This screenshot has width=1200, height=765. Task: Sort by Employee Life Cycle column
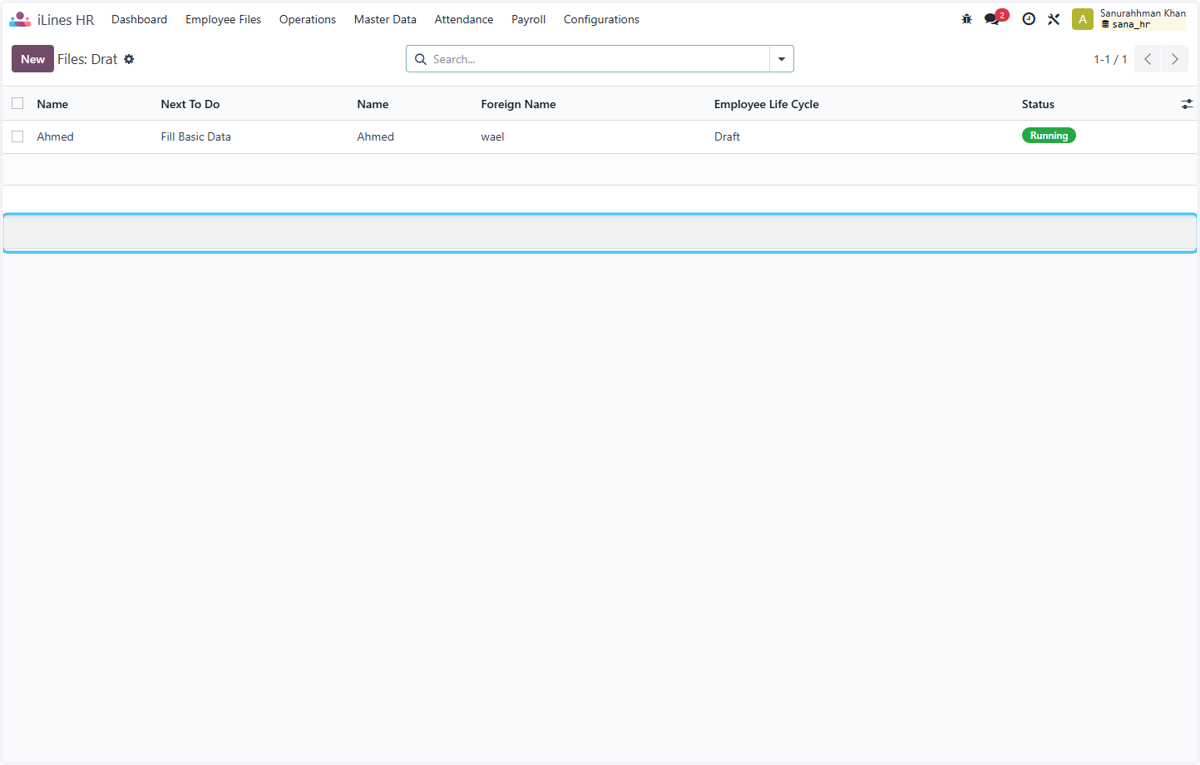point(766,104)
